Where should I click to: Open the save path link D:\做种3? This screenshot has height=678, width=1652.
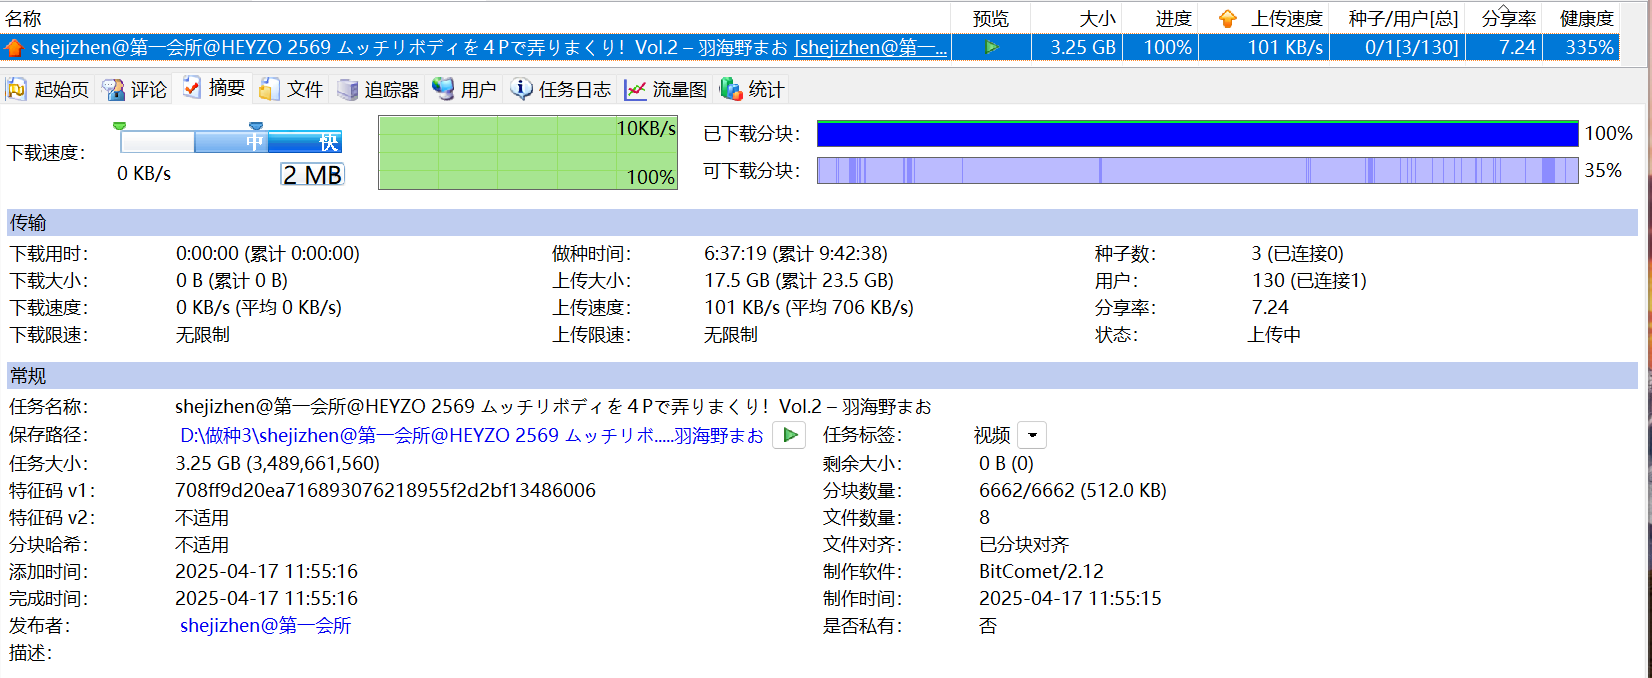[x=471, y=435]
